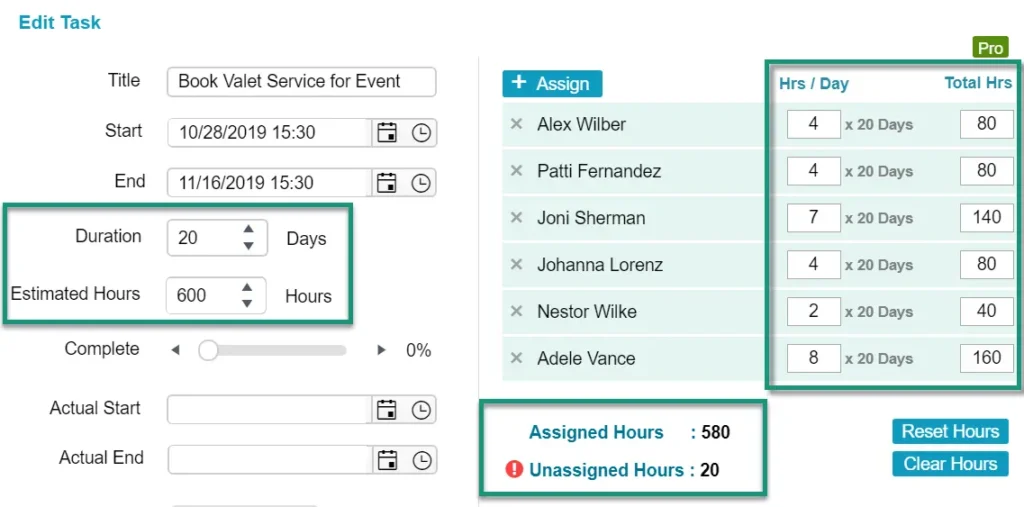This screenshot has width=1024, height=507.
Task: Click Clear Hours button
Action: pos(950,464)
